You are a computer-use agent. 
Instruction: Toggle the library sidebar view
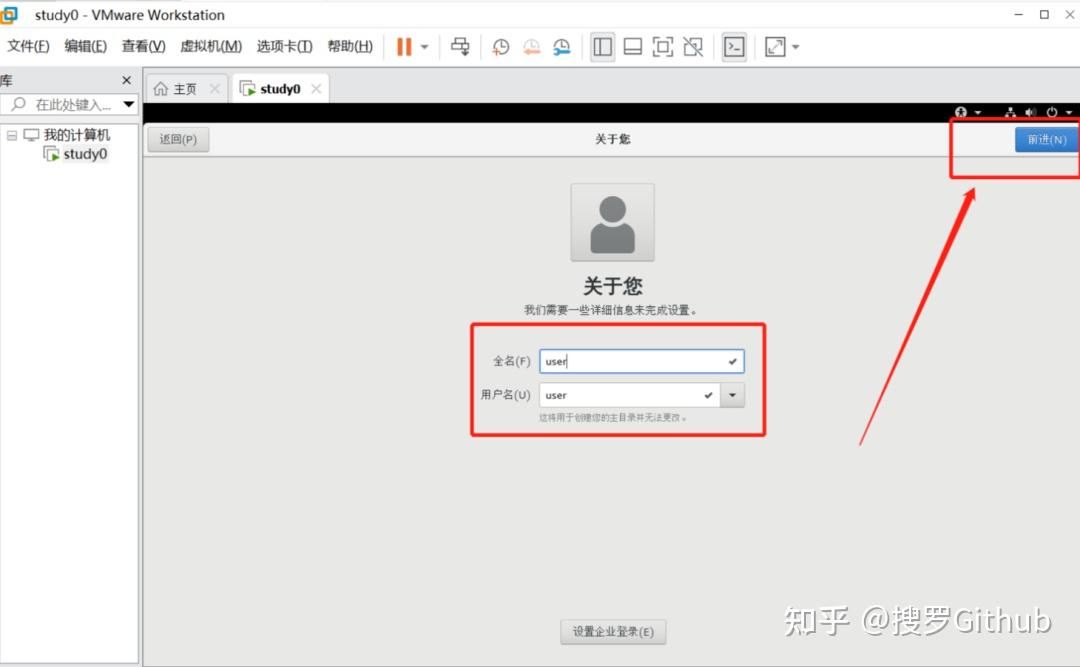[x=602, y=47]
